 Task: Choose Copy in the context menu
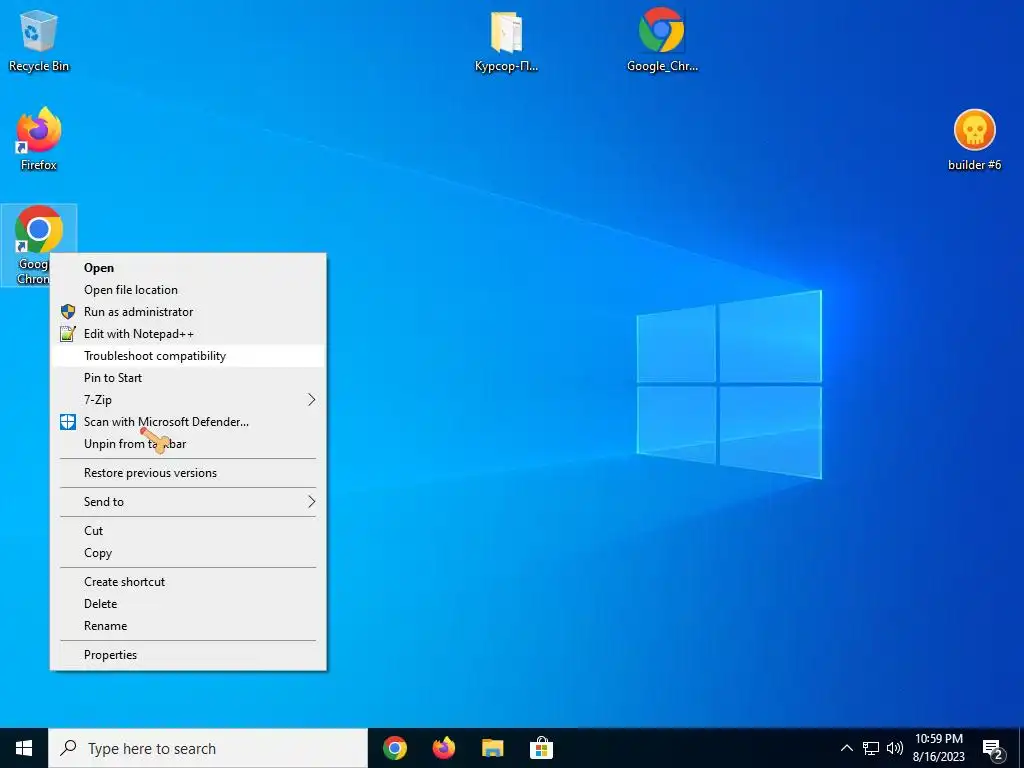(188, 553)
